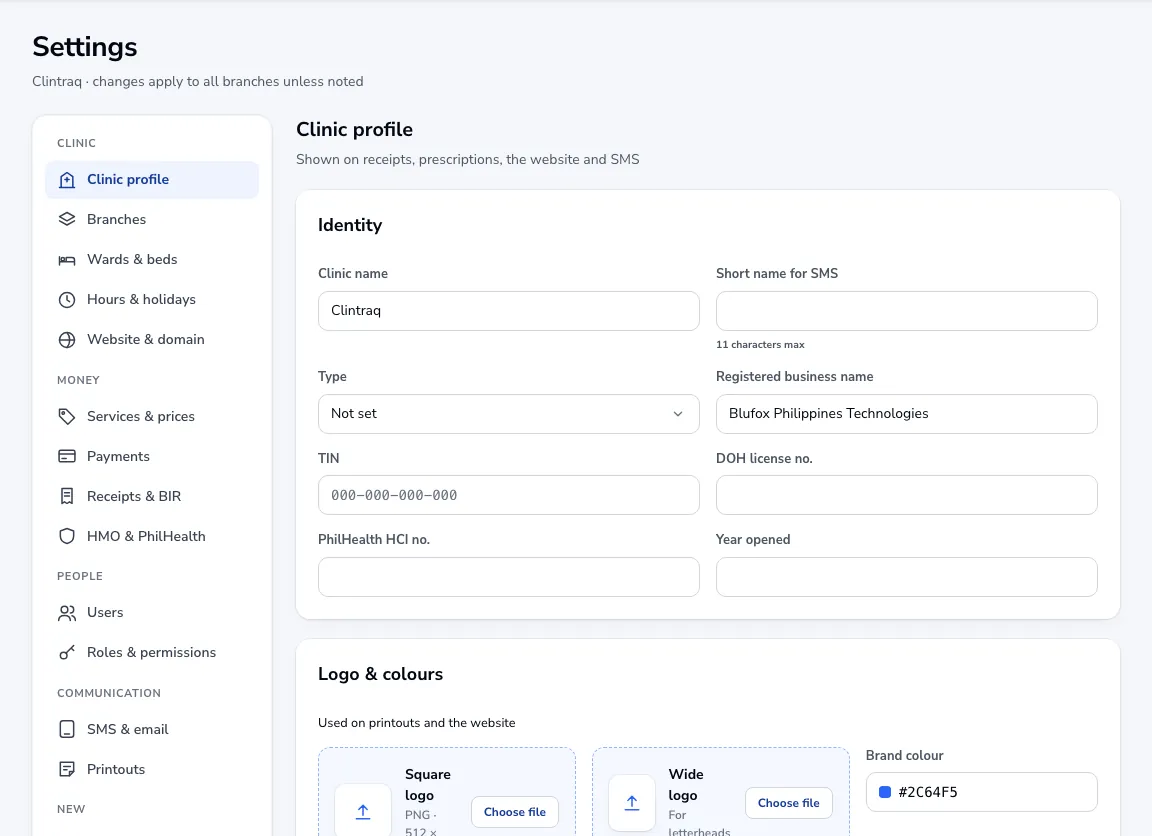Screen dimensions: 1152x836
Task: Click the 'Logo & colours' heading
Action: (380, 674)
